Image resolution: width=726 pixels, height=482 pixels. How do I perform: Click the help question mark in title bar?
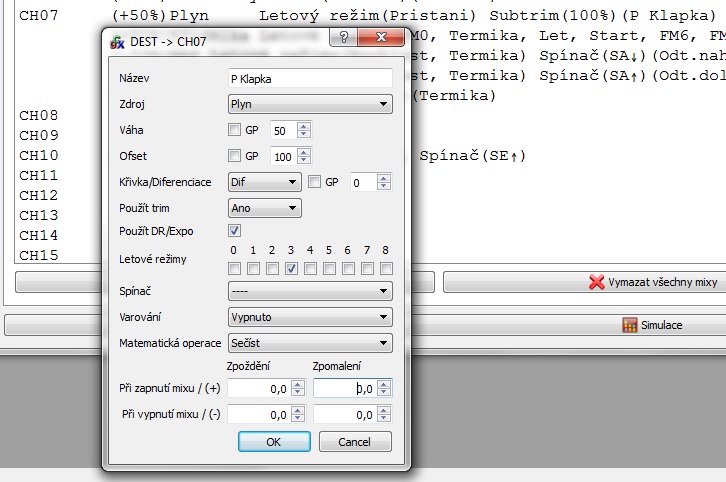pyautogui.click(x=344, y=39)
